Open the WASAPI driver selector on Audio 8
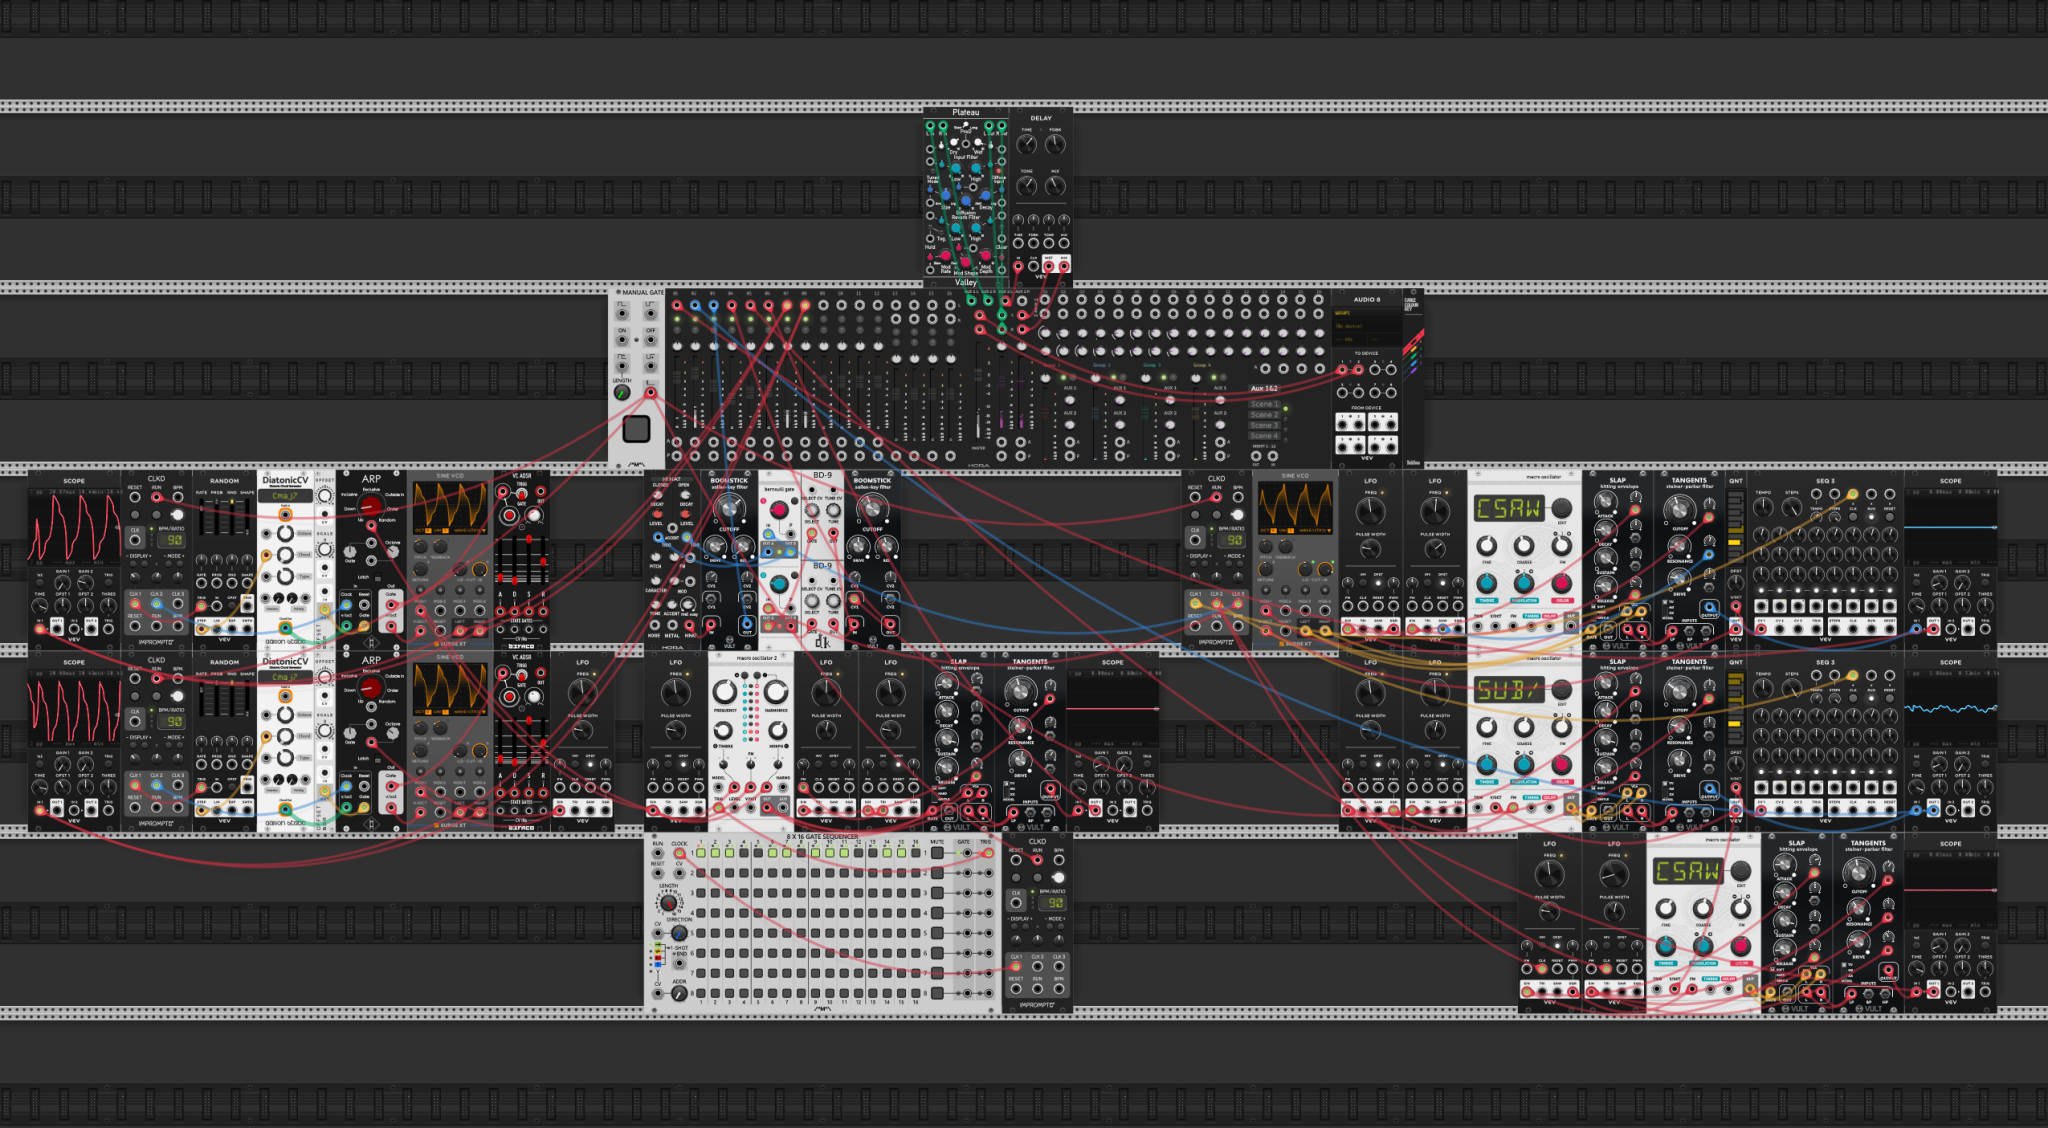Screen dimensions: 2048x1128 (1367, 313)
